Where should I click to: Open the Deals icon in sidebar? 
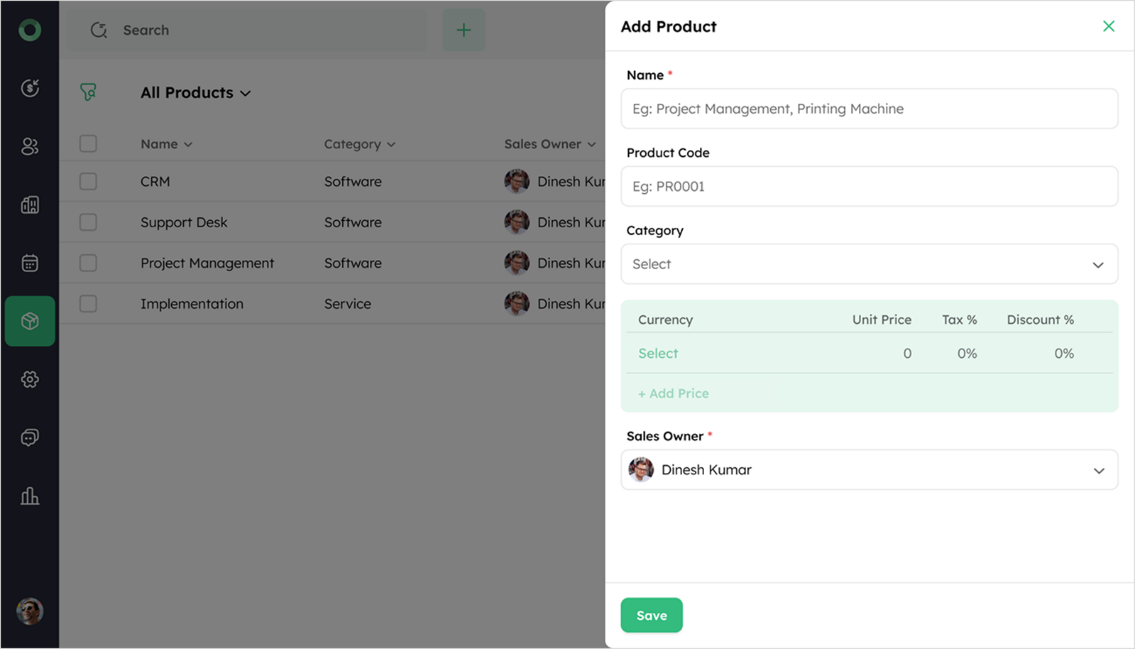[30, 88]
